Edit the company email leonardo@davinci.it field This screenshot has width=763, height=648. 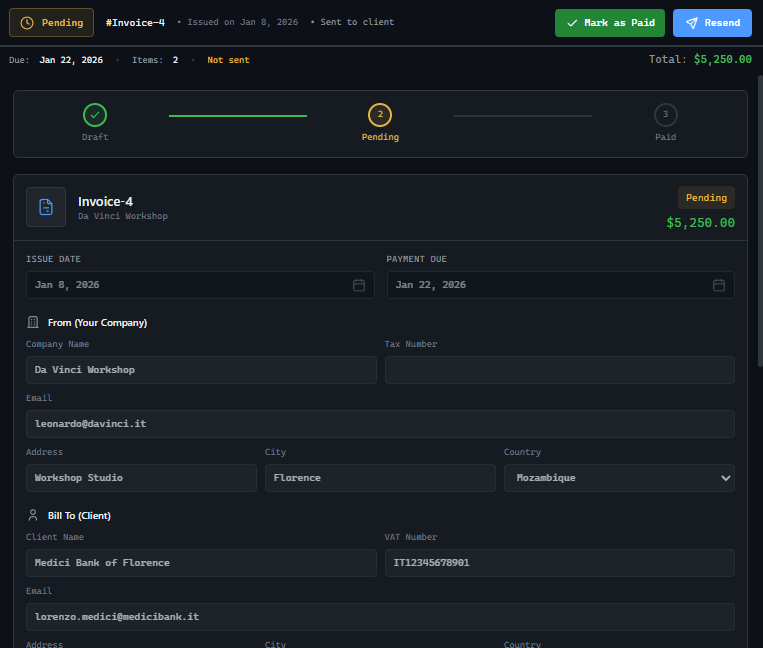[381, 424]
